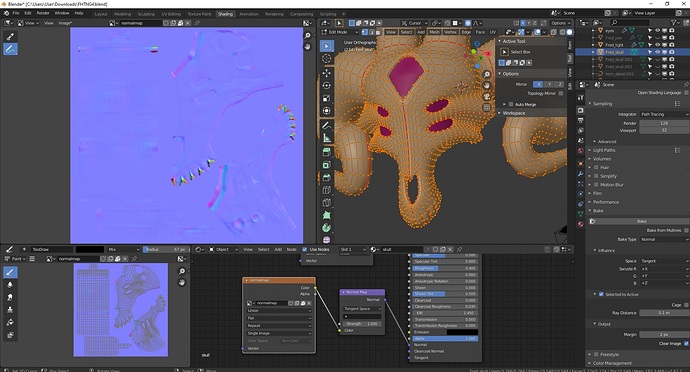Enable the Motion Blur checkbox
Image resolution: width=690 pixels, height=372 pixels.
[596, 185]
